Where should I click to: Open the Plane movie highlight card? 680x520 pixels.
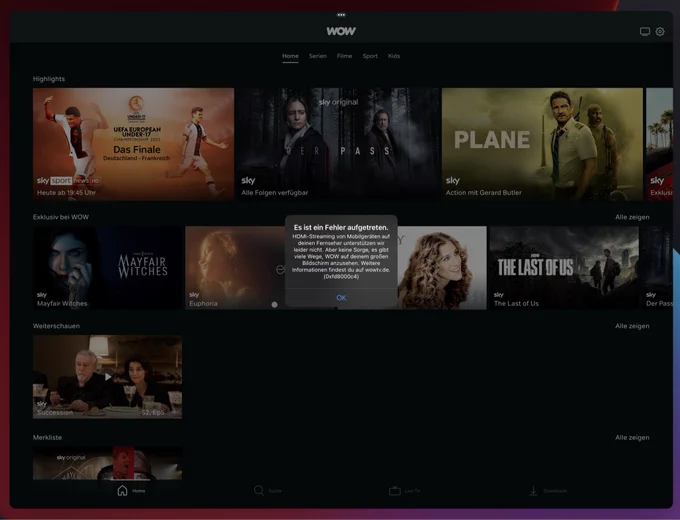pyautogui.click(x=542, y=144)
